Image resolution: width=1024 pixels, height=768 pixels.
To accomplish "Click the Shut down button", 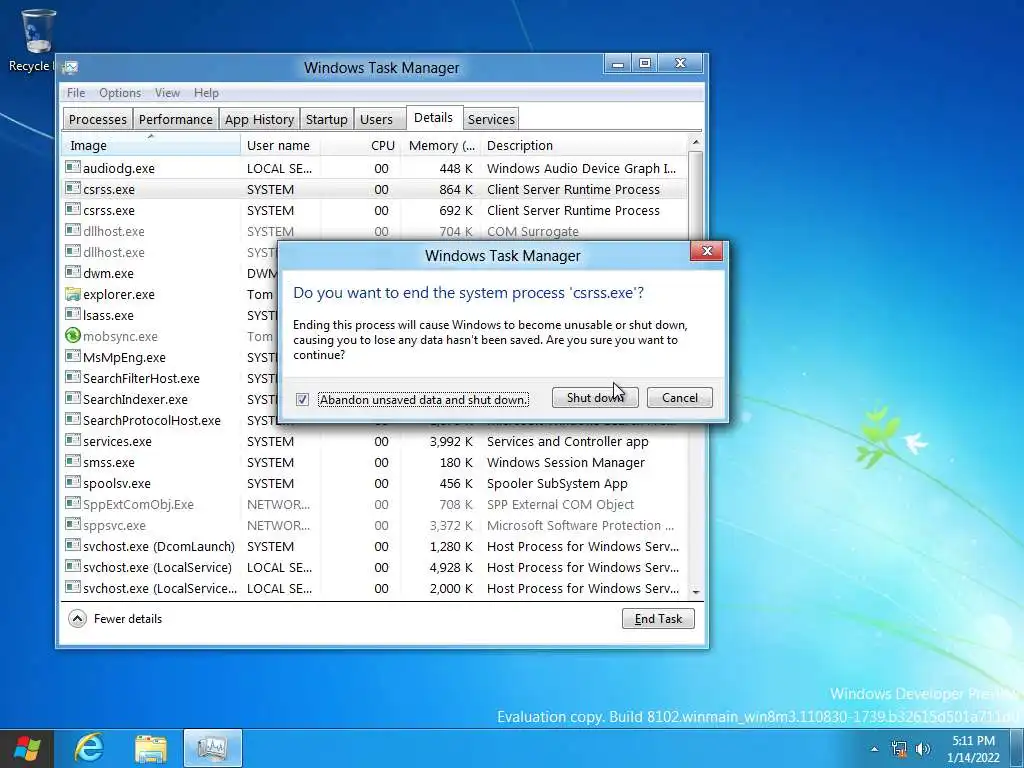I will (x=595, y=398).
